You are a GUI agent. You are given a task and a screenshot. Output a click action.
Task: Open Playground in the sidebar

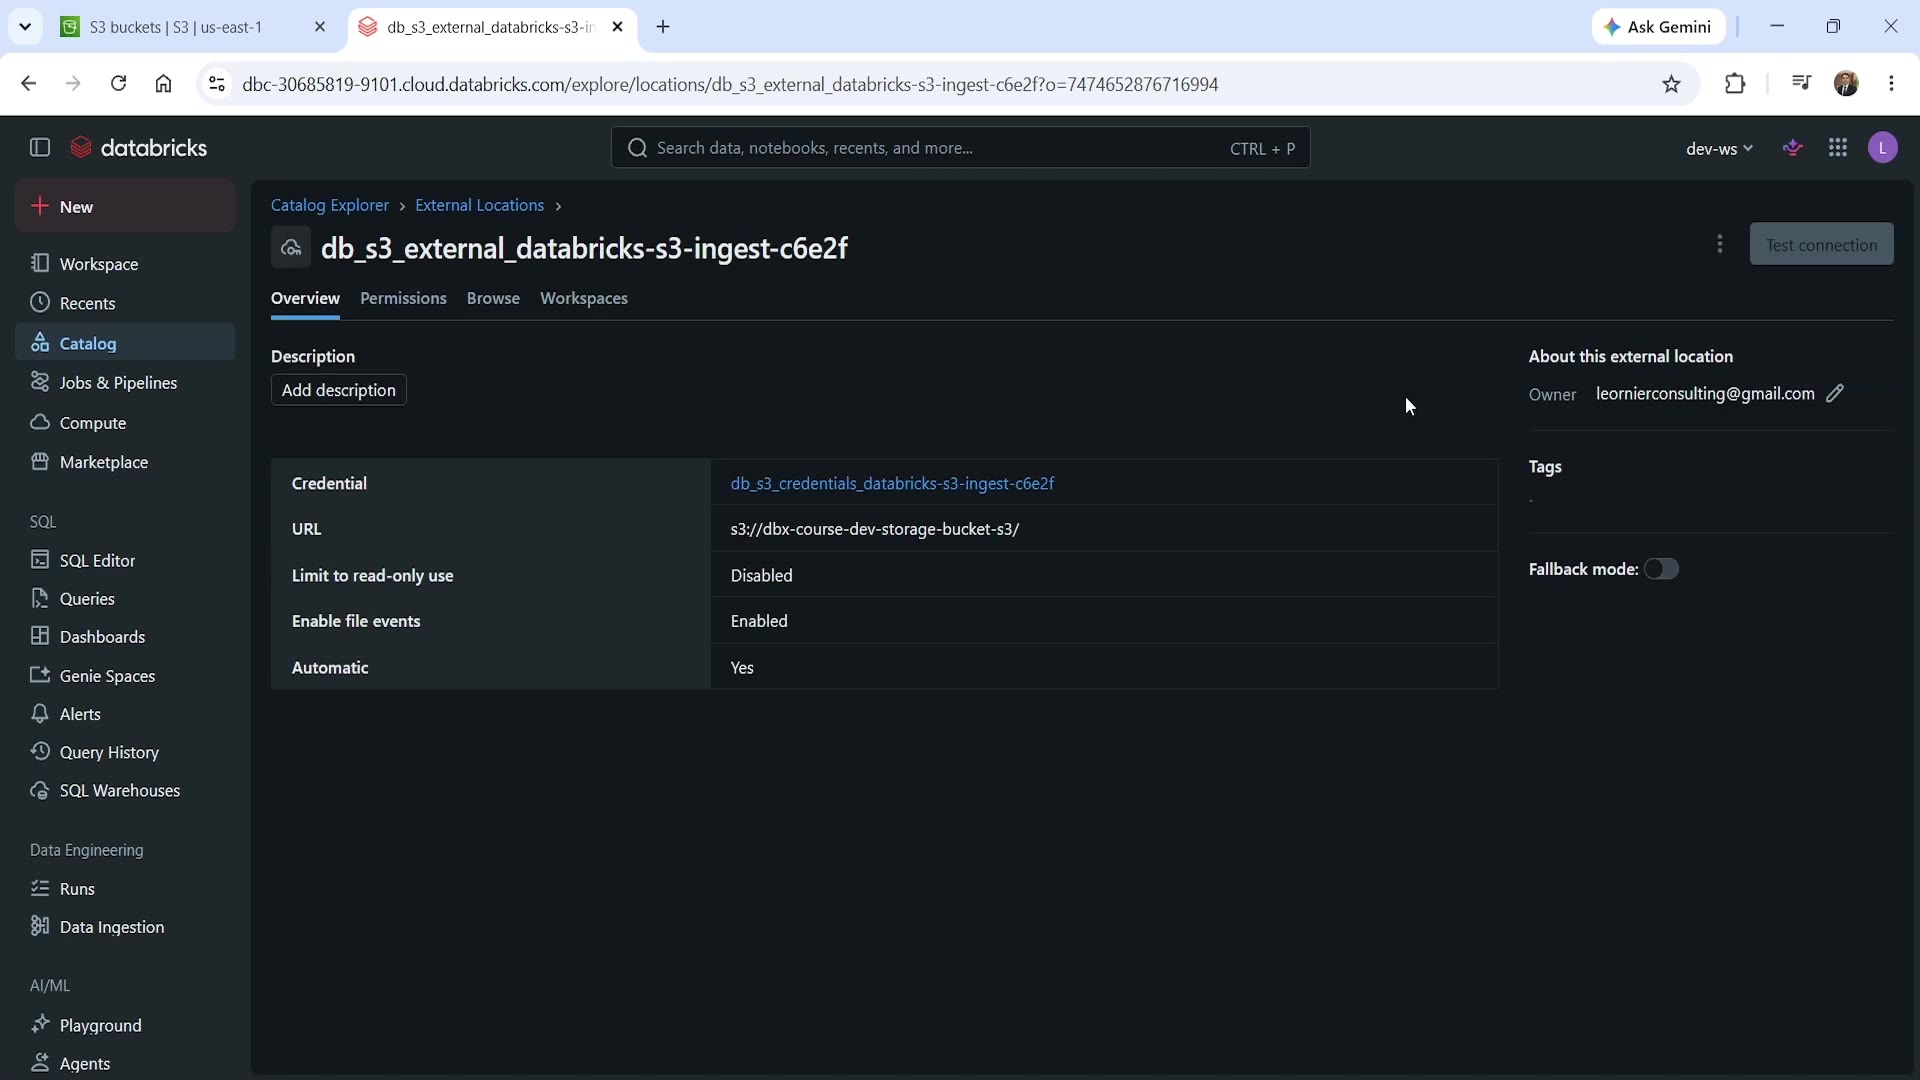click(x=125, y=1026)
